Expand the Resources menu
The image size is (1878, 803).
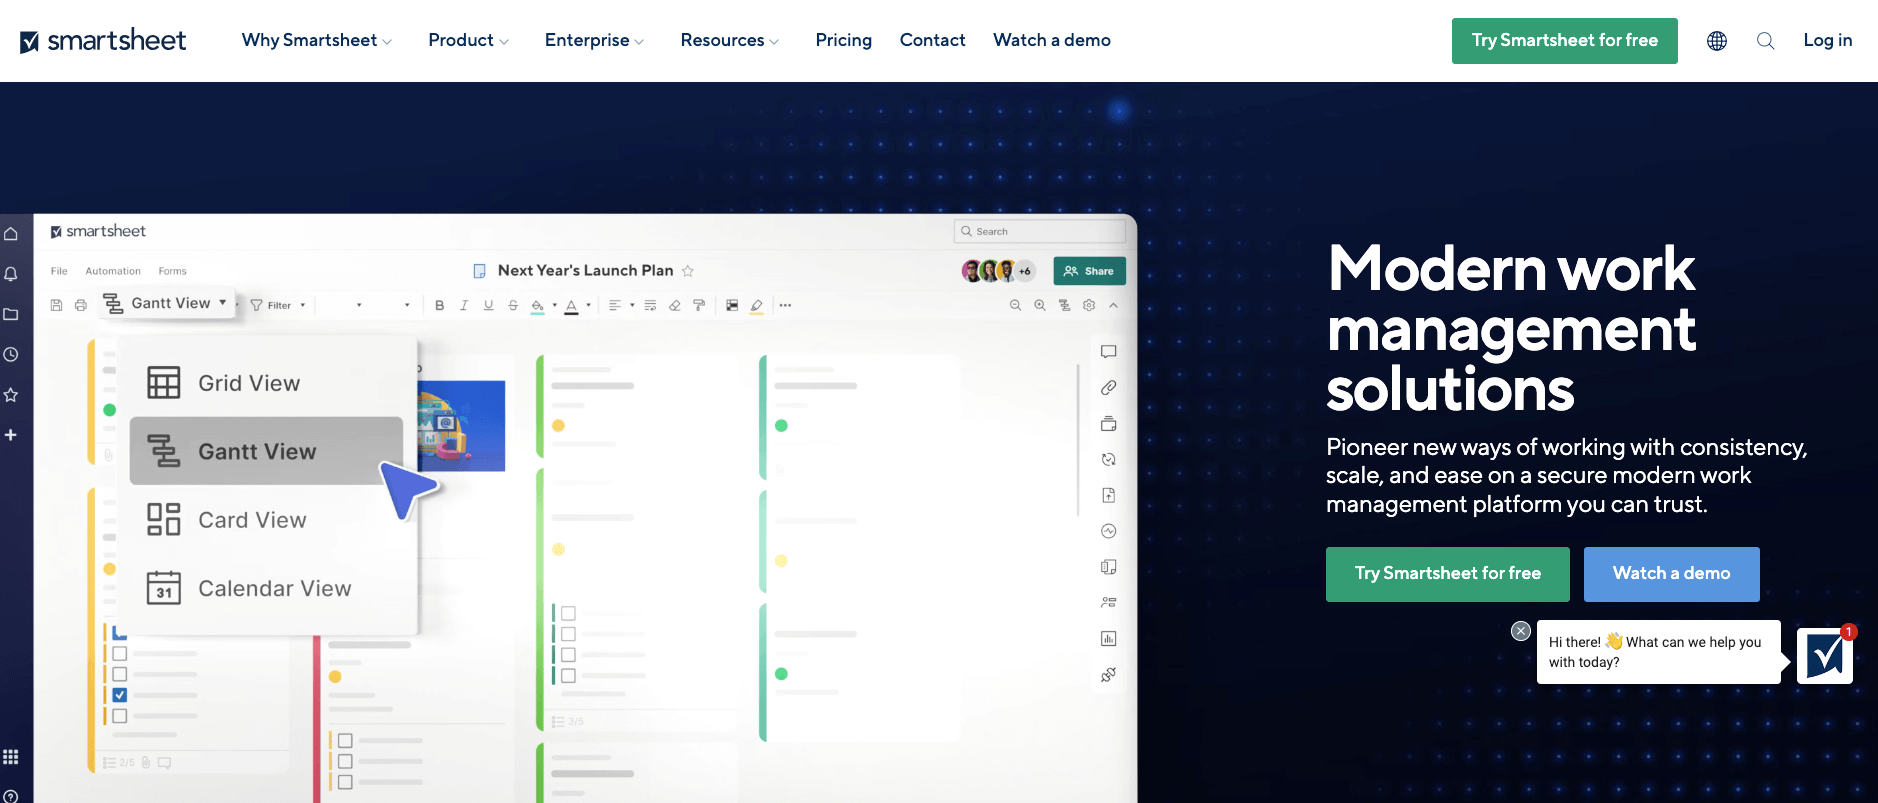729,40
